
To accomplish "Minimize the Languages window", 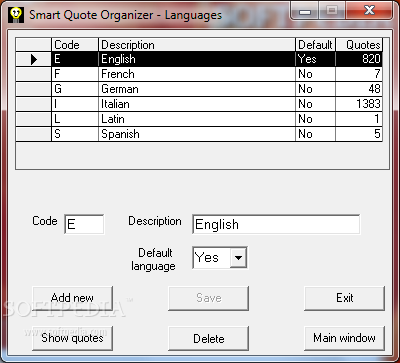I will click(305, 11).
